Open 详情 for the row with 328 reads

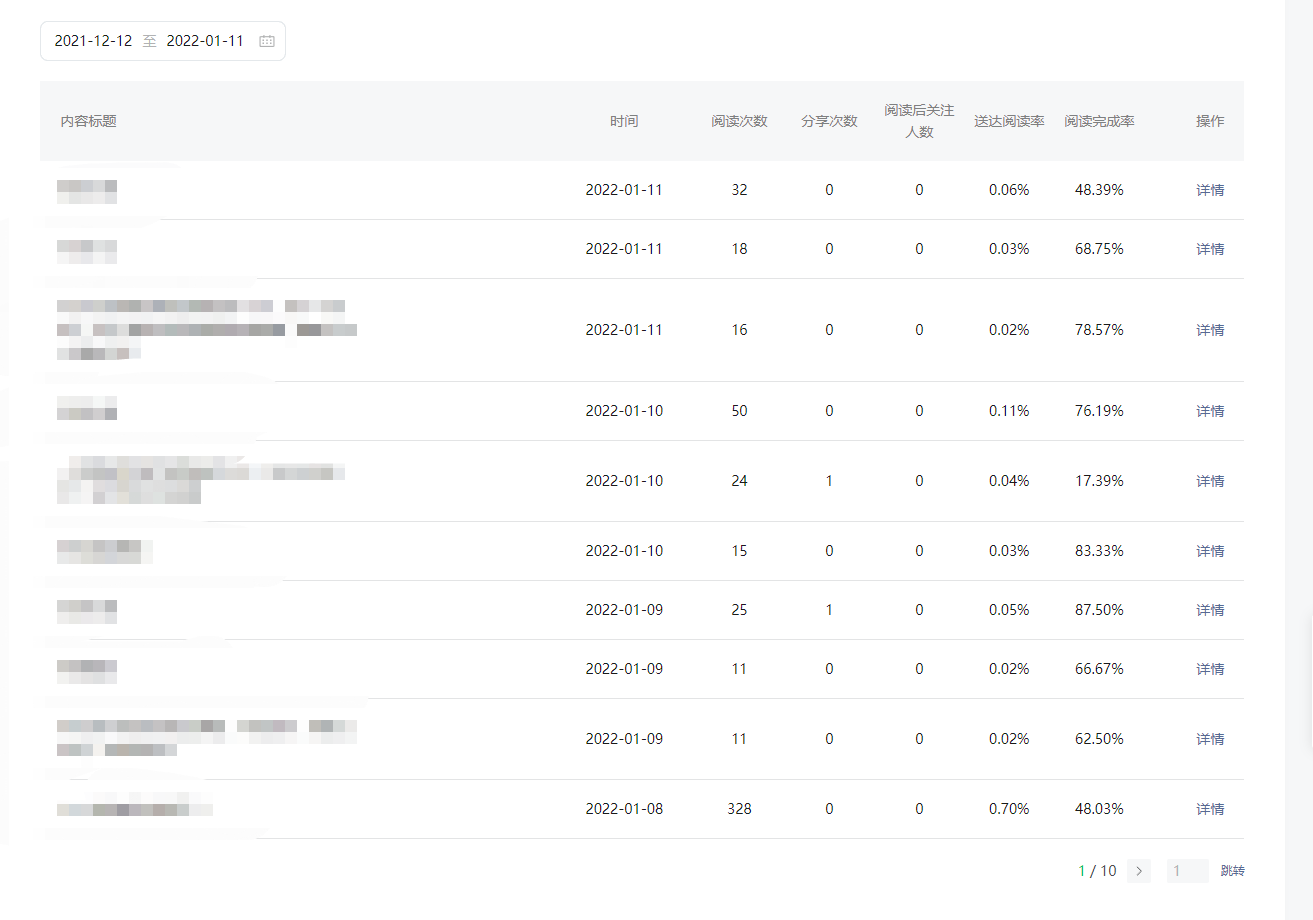(x=1210, y=809)
